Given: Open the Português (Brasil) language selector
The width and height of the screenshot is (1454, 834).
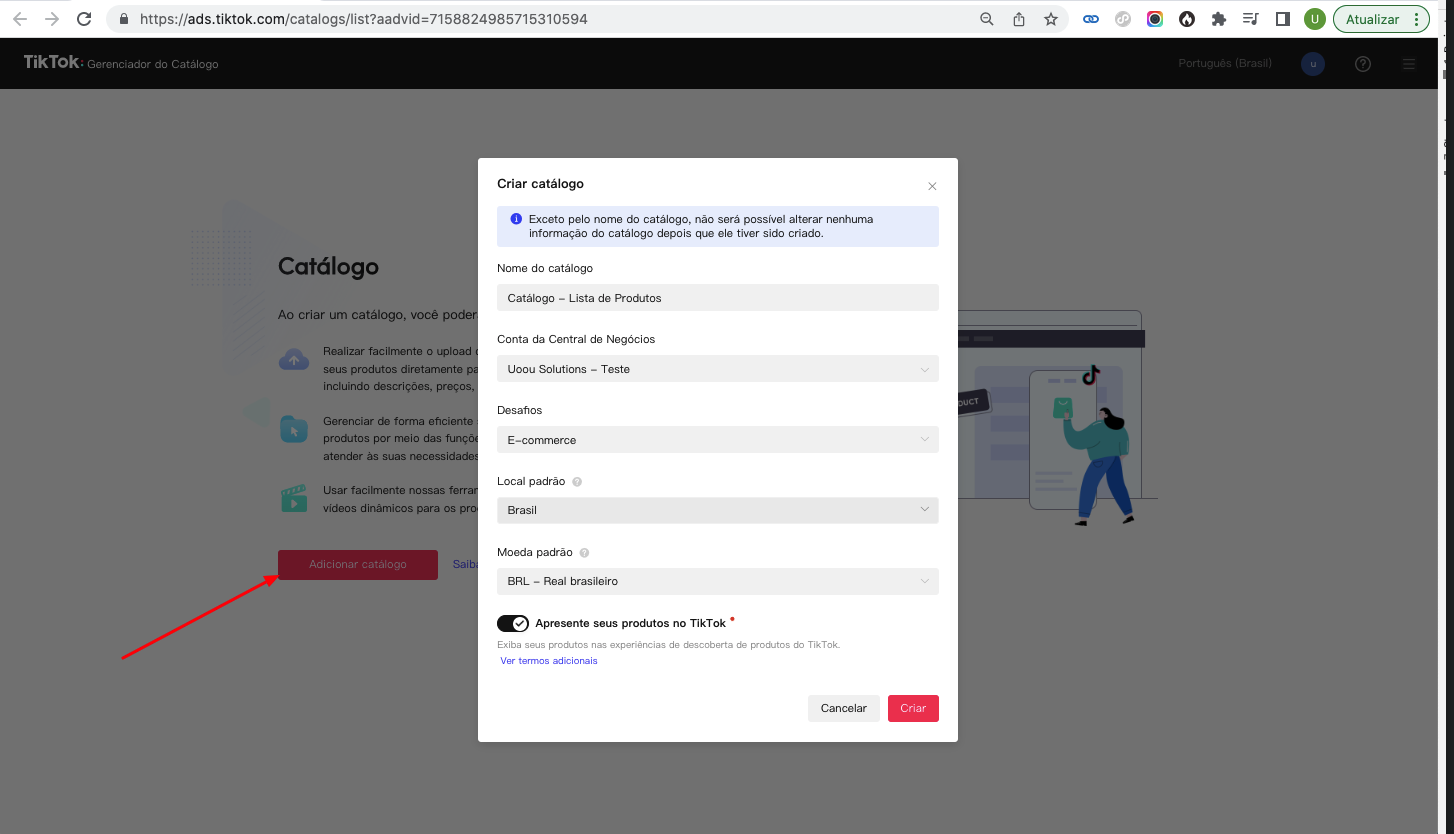Looking at the screenshot, I should (1225, 64).
